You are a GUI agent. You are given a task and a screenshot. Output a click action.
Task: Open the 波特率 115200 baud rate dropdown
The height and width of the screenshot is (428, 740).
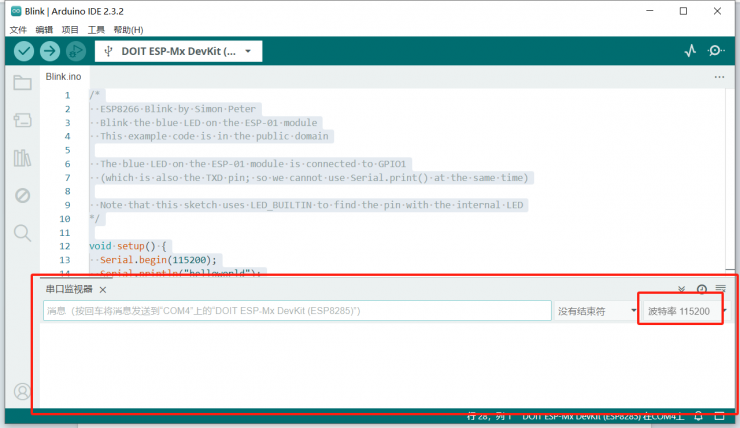(684, 312)
